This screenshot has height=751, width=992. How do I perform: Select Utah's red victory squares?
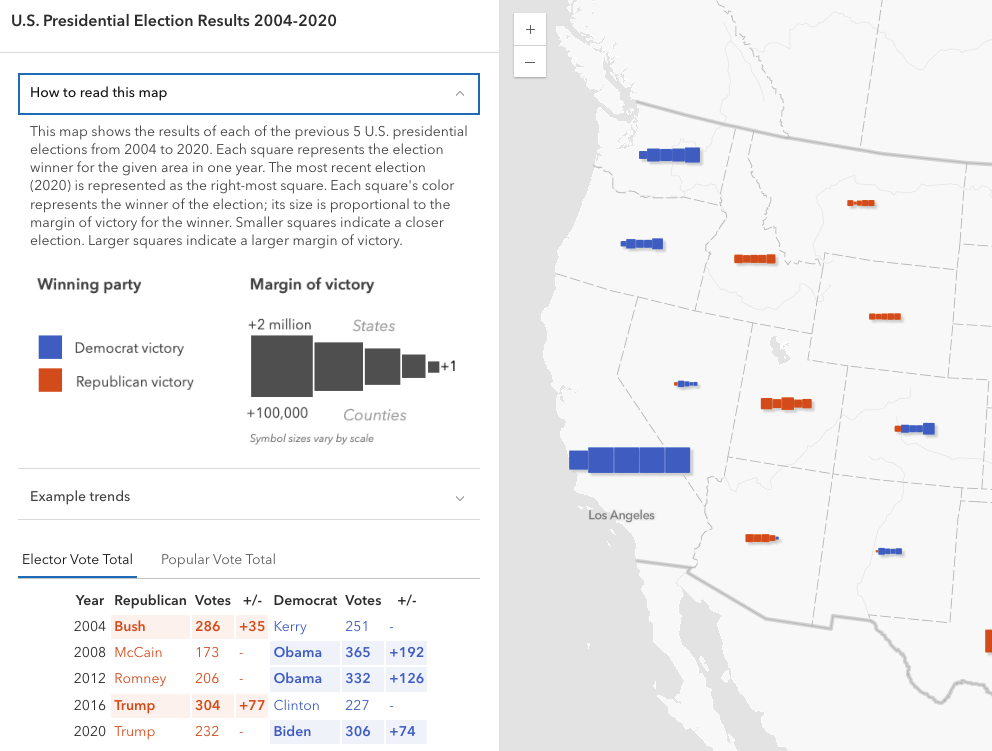click(x=787, y=403)
